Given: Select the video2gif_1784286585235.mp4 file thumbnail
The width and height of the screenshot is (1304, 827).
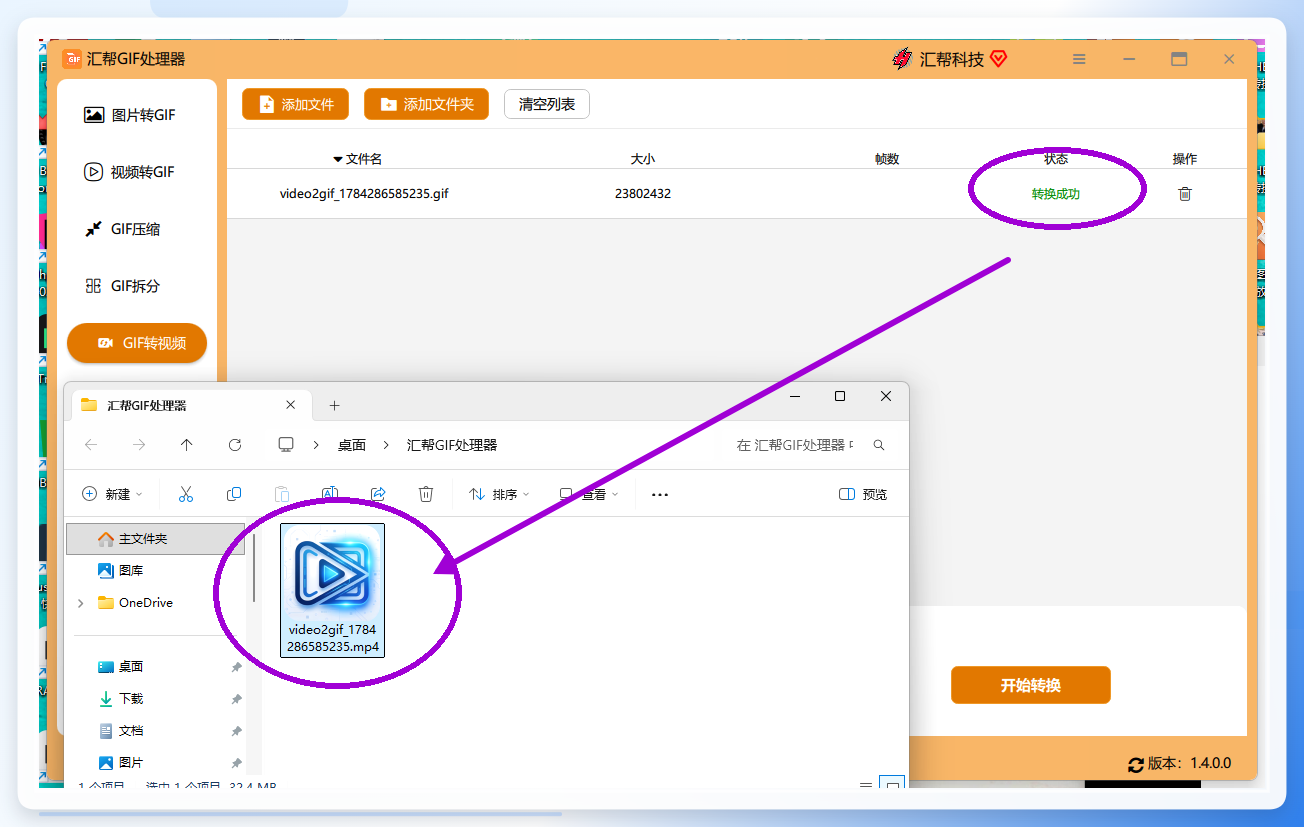Looking at the screenshot, I should [x=333, y=590].
